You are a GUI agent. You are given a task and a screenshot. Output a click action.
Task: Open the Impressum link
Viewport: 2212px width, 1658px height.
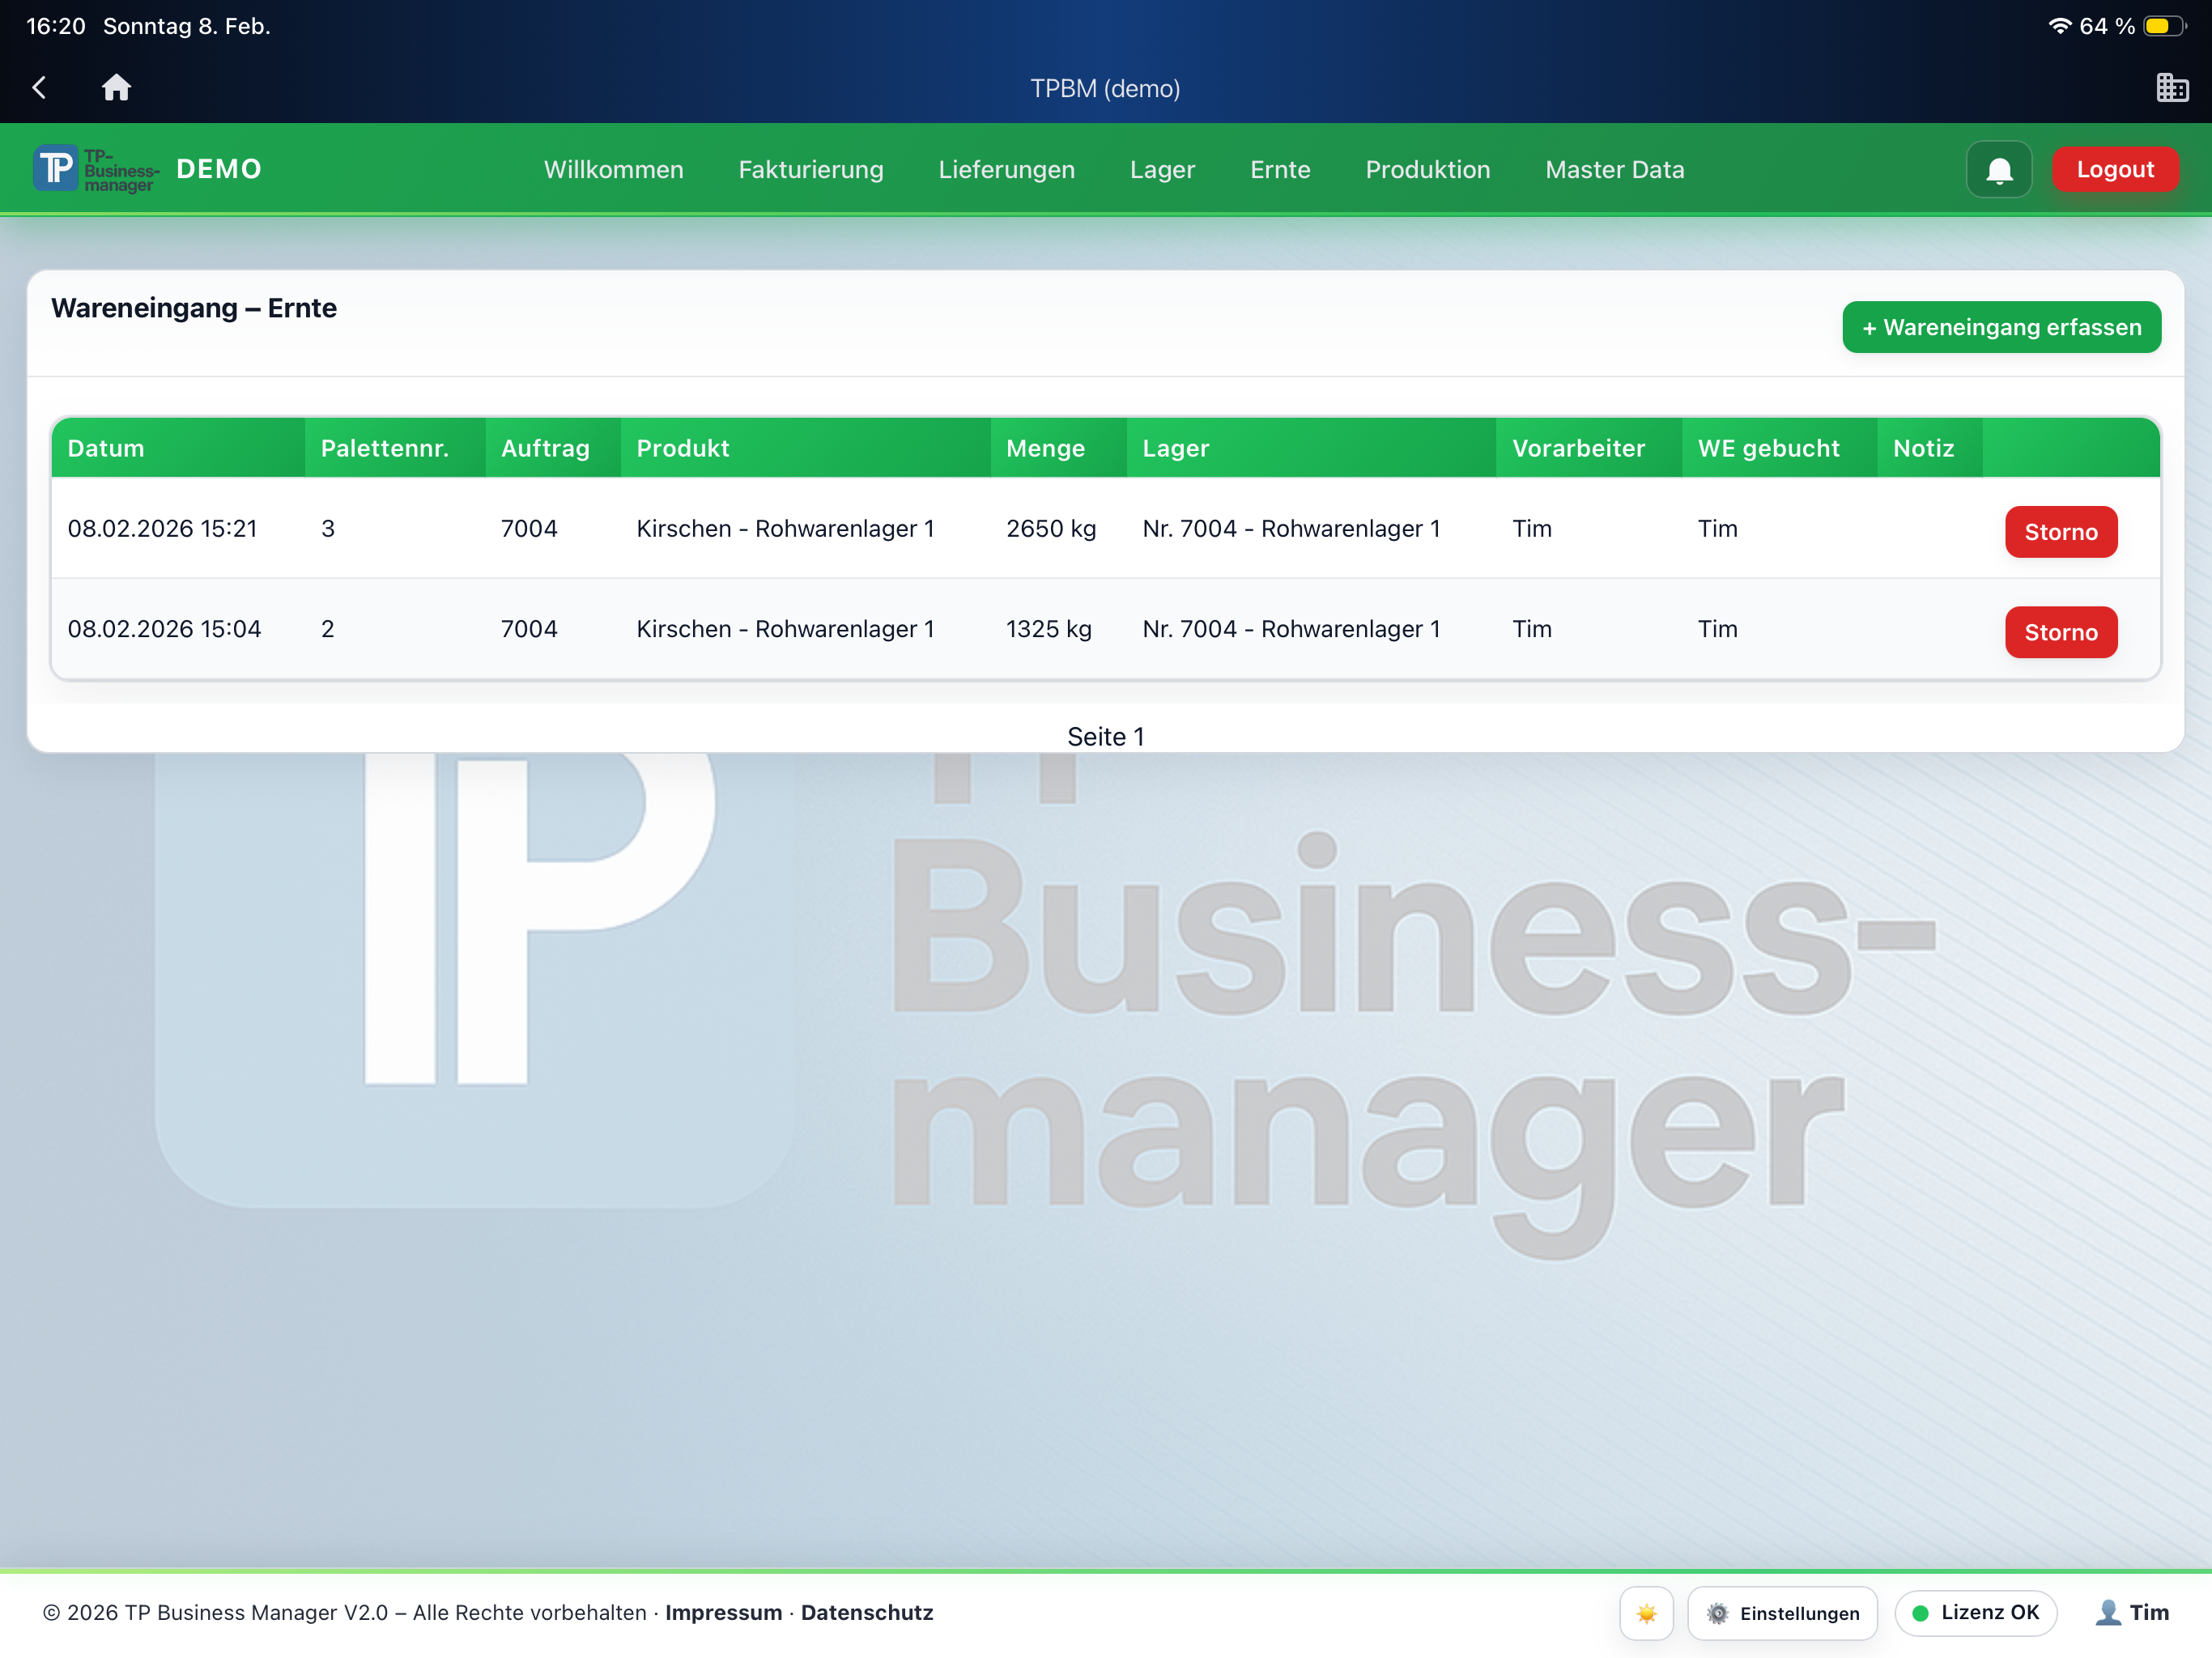(724, 1613)
